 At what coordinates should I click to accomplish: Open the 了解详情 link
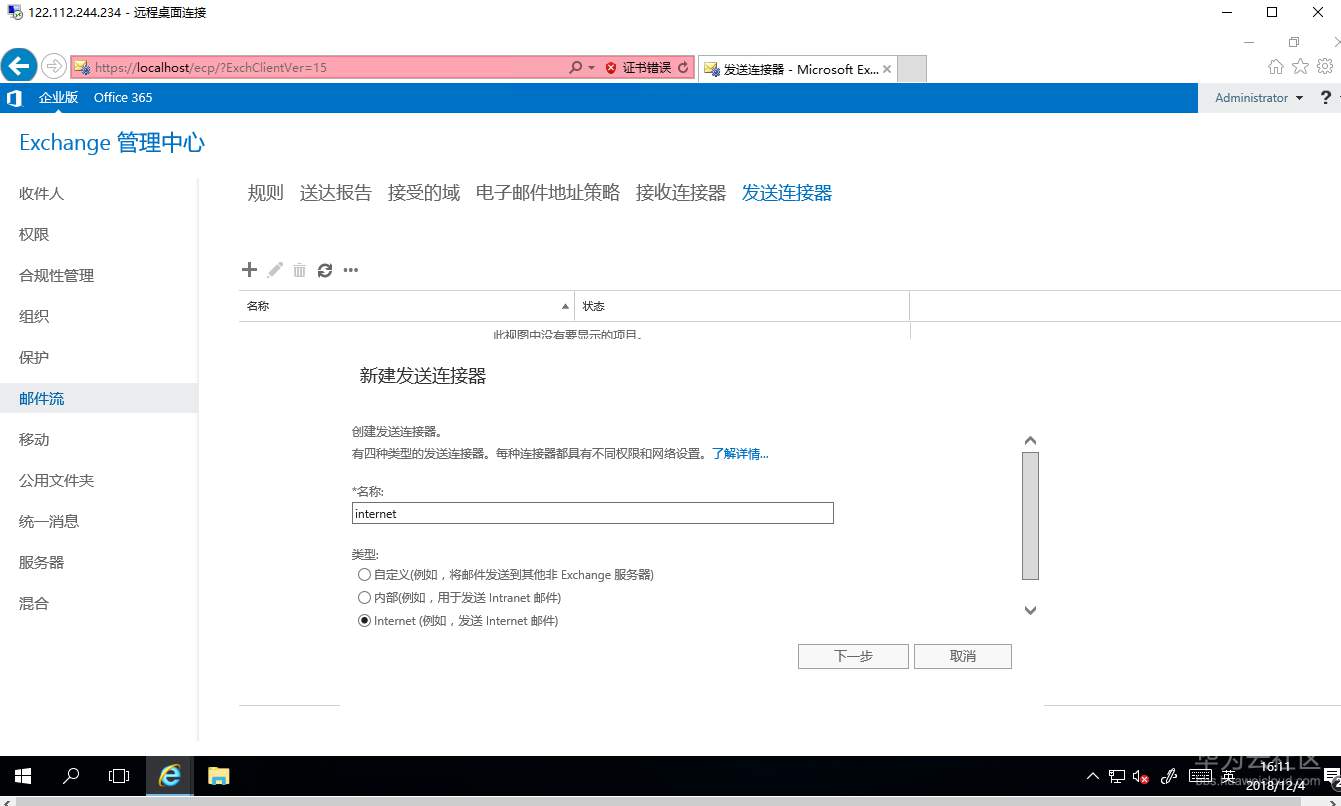point(739,453)
